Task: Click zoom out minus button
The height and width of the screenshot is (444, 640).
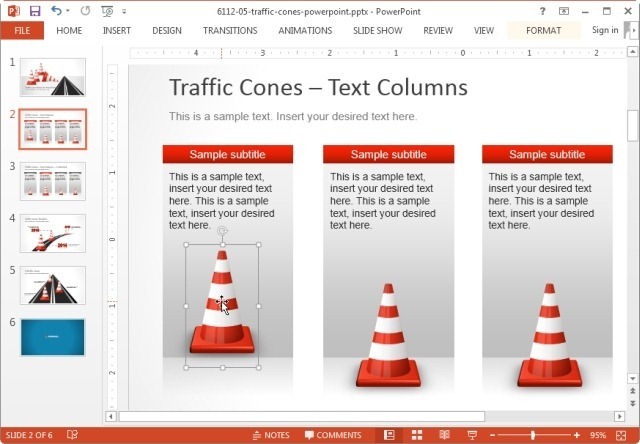Action: coord(493,435)
